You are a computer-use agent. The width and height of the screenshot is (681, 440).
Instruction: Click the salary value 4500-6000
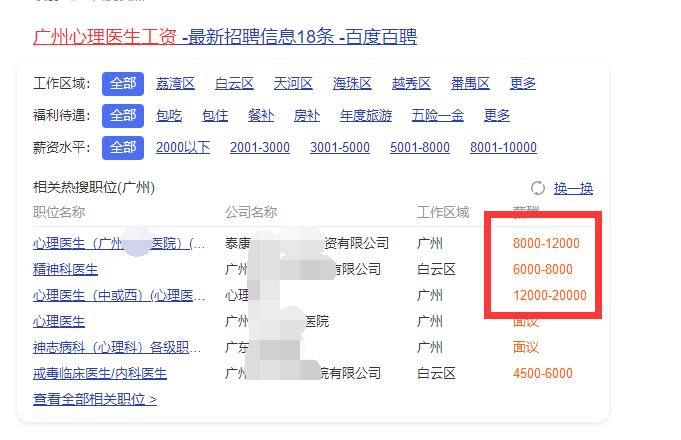click(542, 374)
